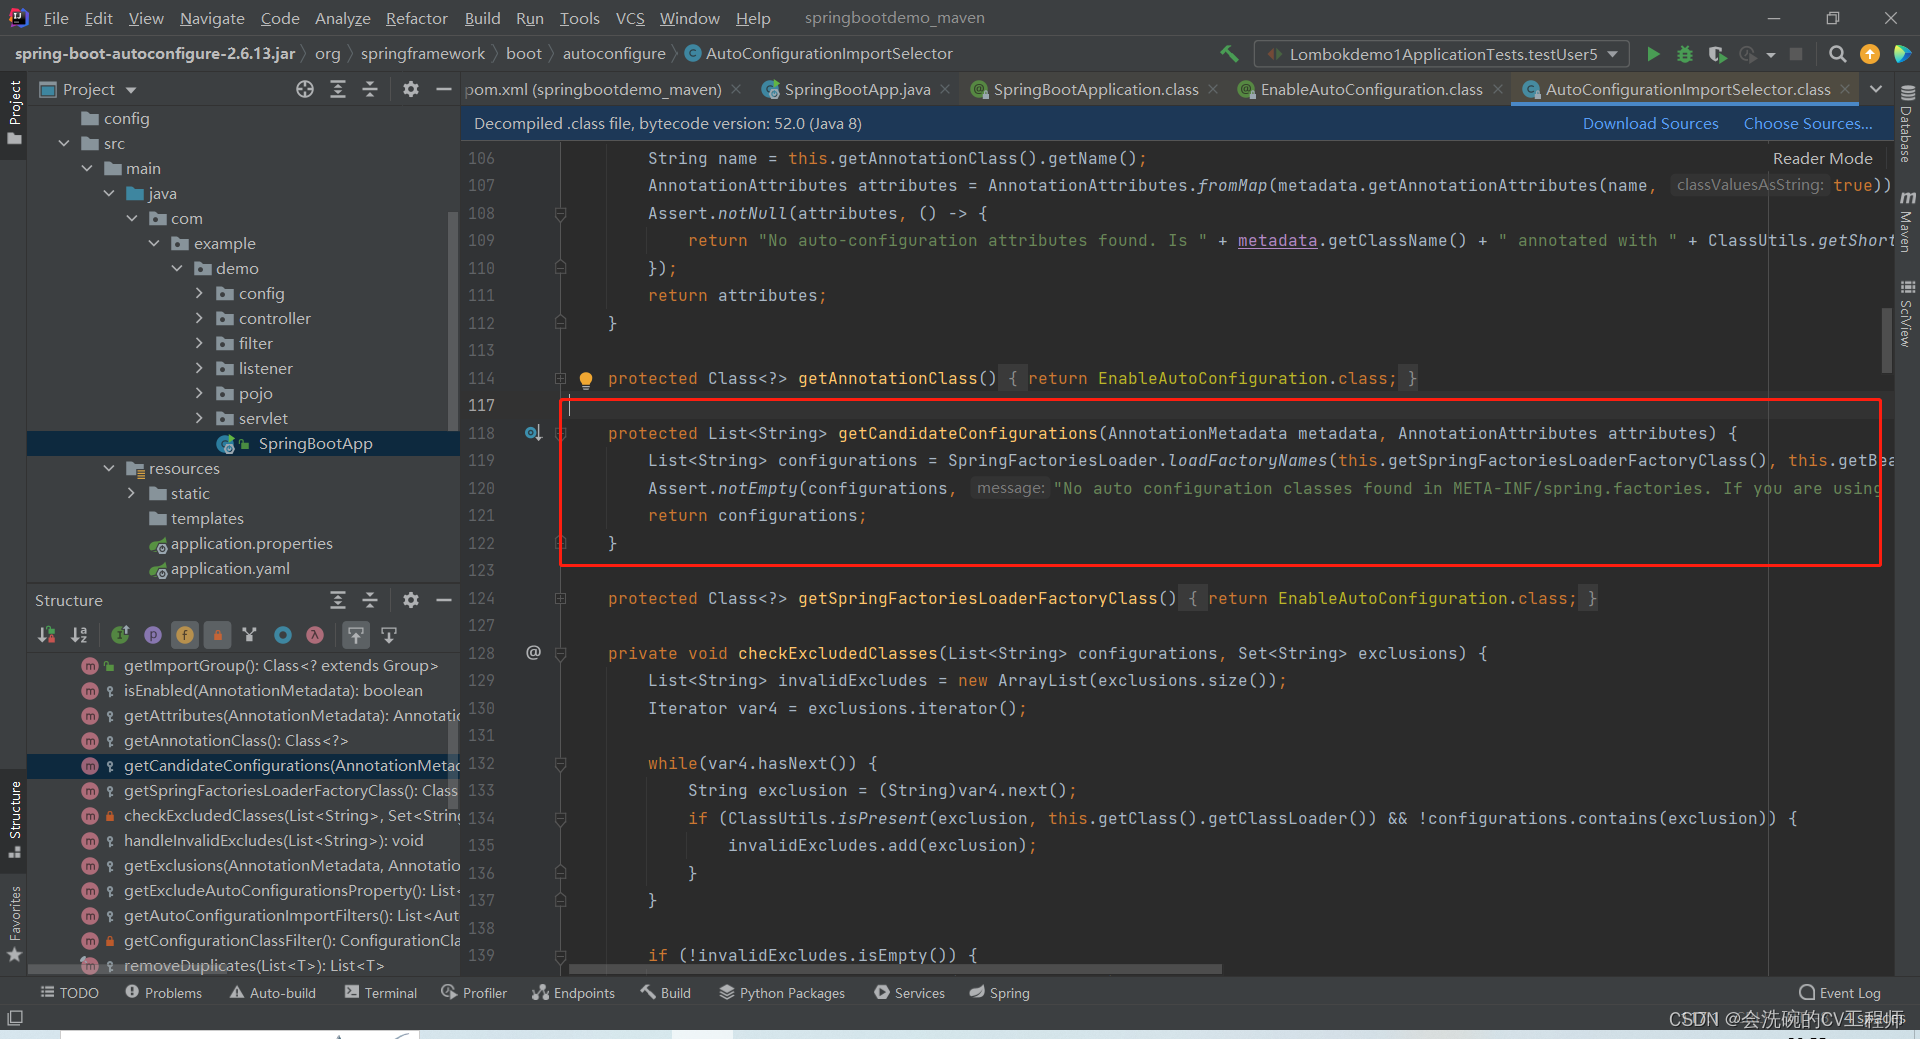Select the opened file in the Project tree

(305, 90)
